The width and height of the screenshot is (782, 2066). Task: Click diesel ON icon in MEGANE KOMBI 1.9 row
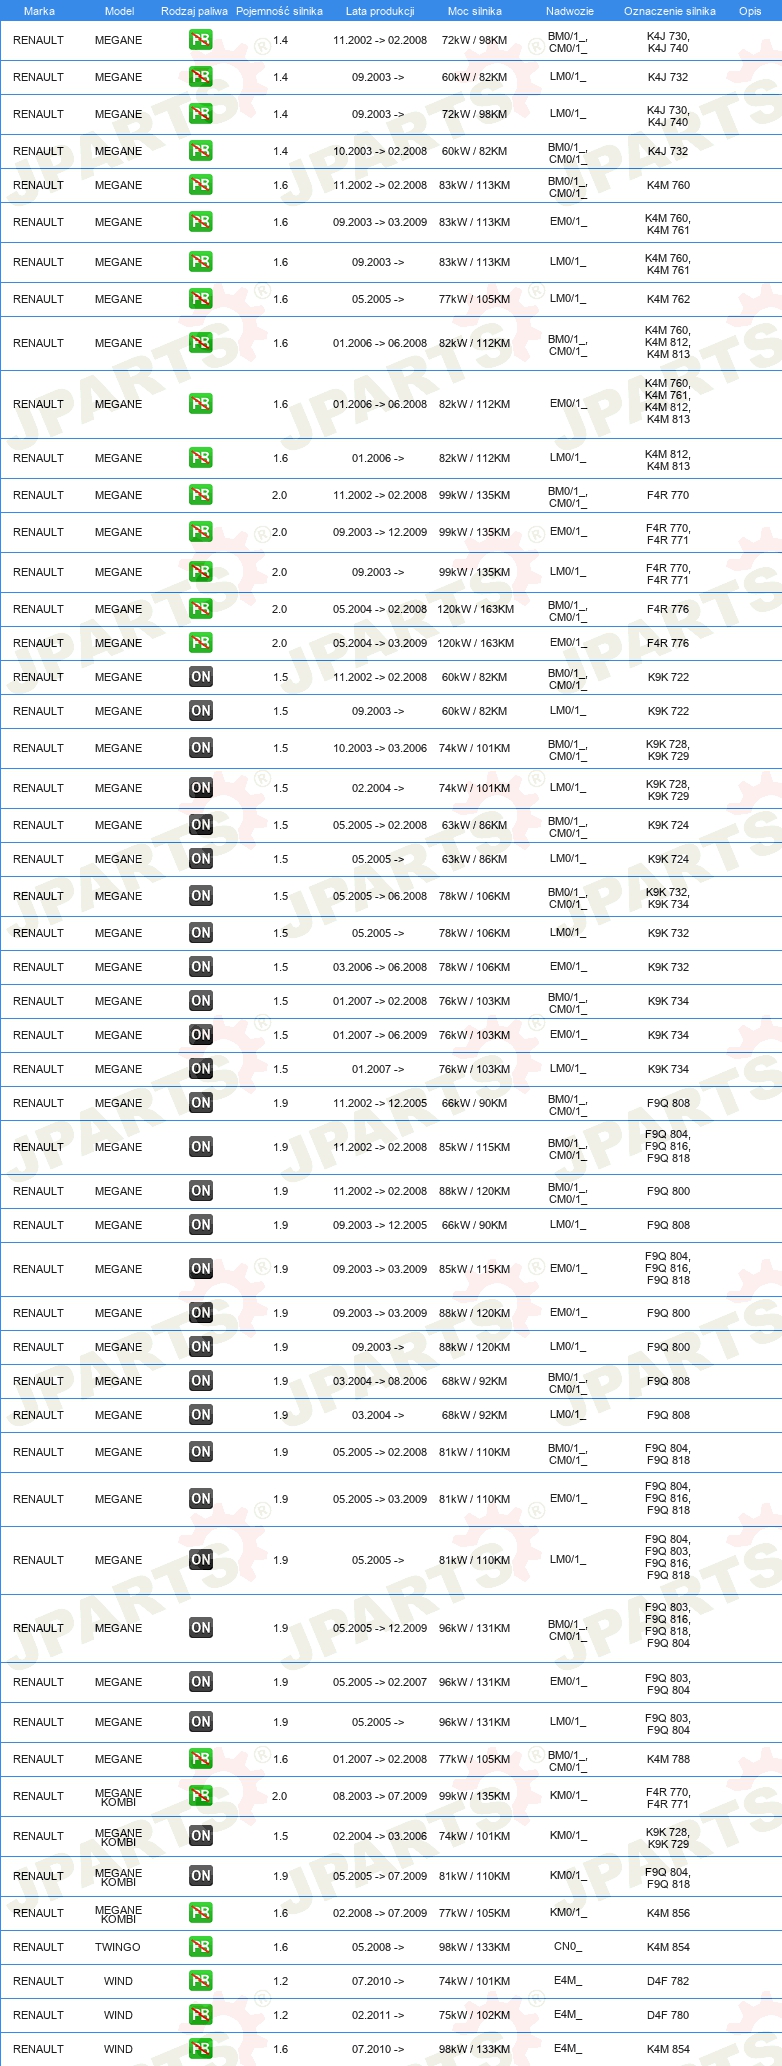click(x=200, y=1876)
